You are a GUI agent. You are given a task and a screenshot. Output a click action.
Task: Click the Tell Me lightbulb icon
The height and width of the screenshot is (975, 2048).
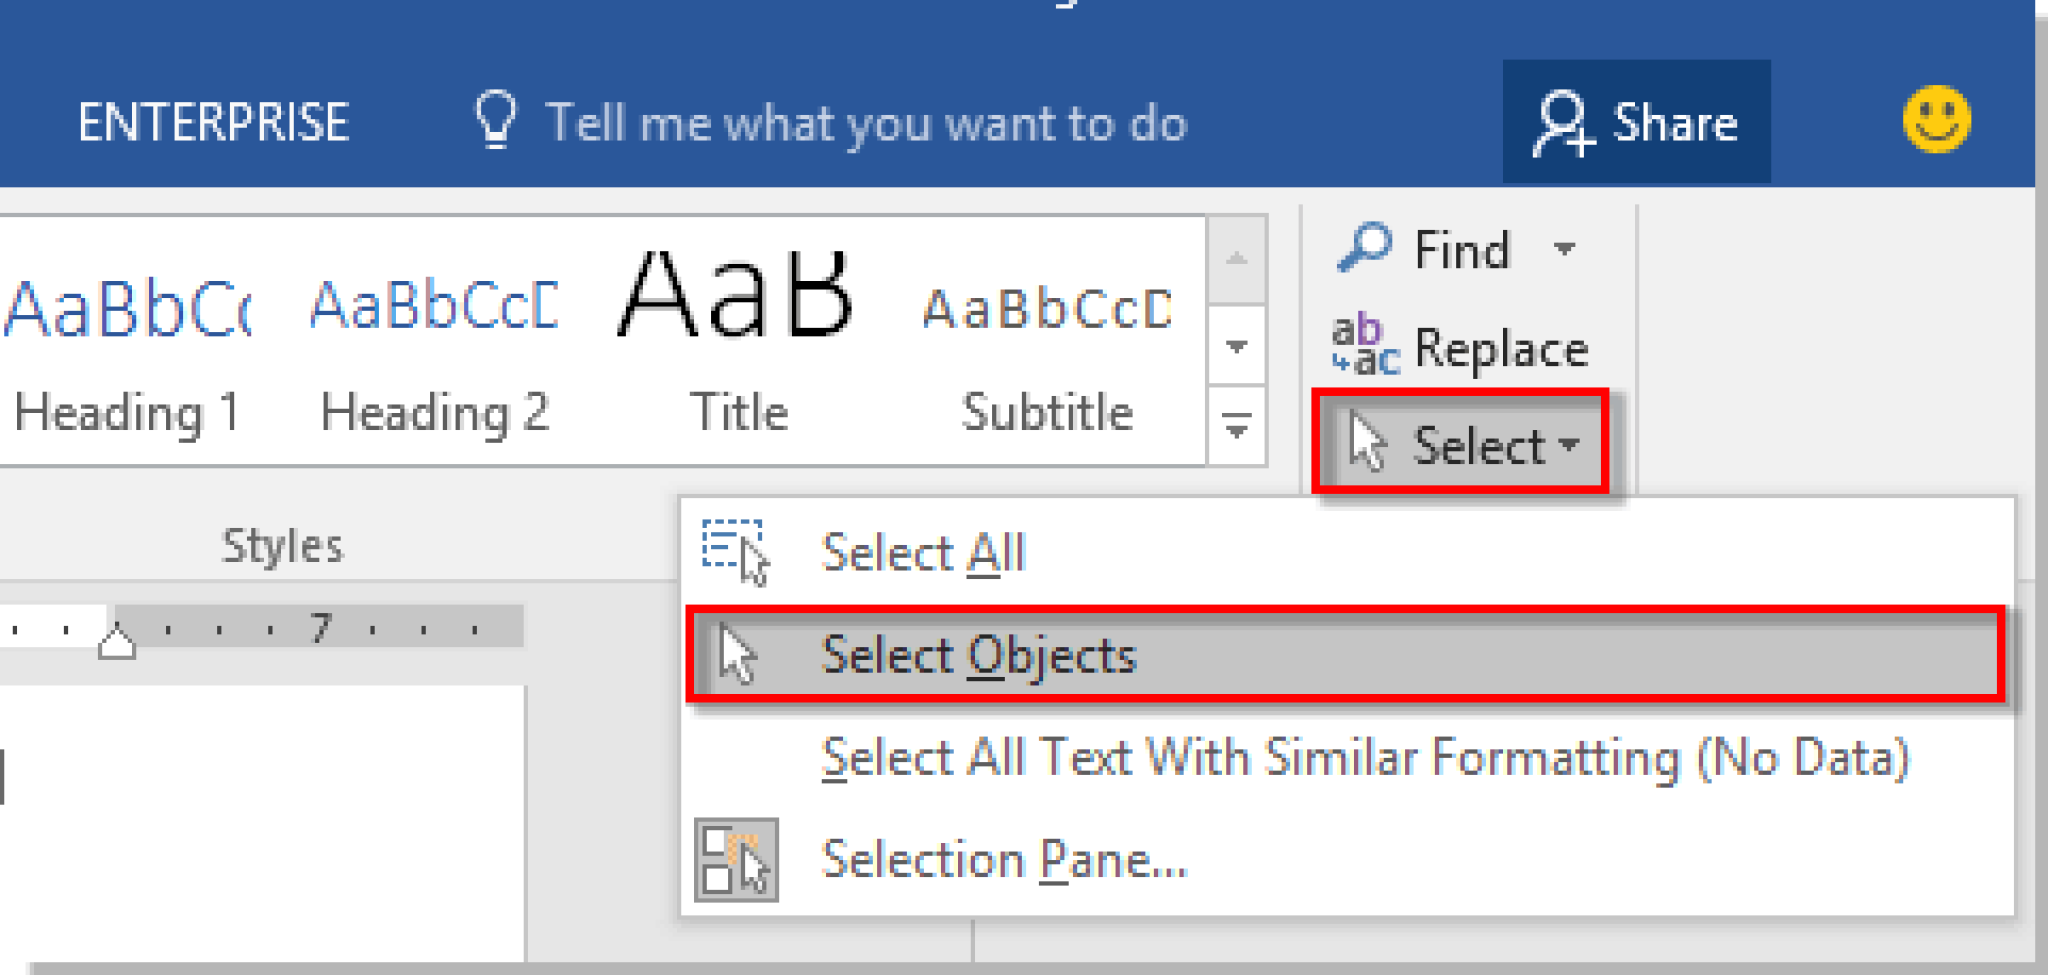pyautogui.click(x=497, y=120)
